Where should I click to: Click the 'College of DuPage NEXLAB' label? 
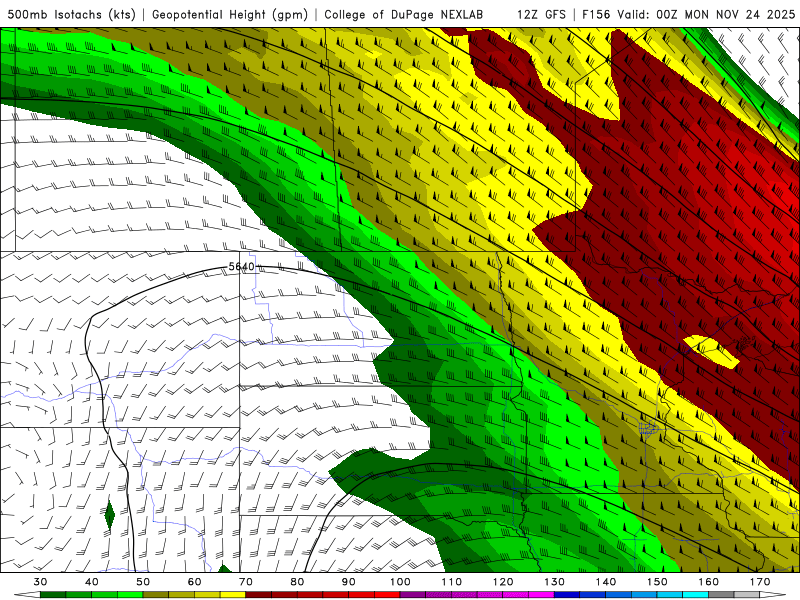(404, 14)
